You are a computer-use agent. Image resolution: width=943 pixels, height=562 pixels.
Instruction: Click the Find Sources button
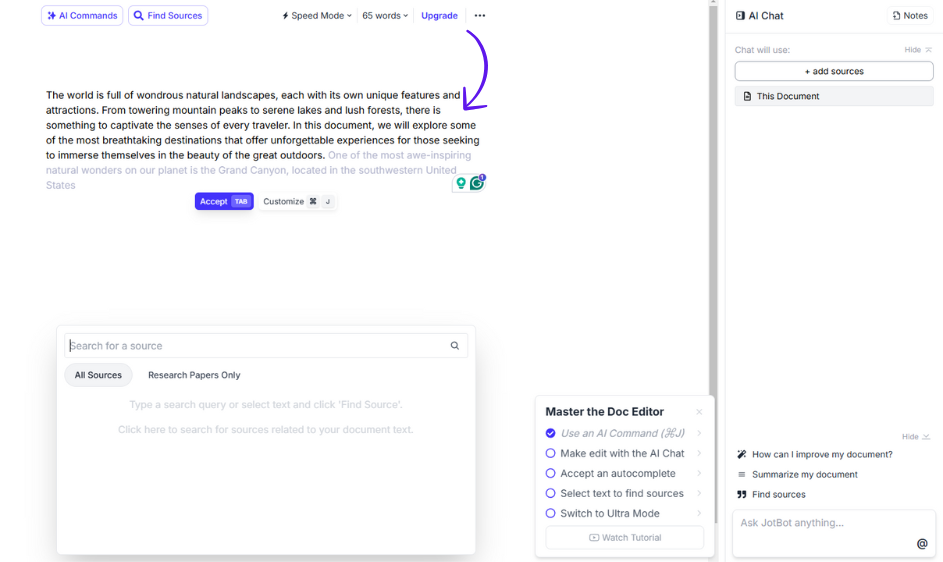(x=168, y=16)
